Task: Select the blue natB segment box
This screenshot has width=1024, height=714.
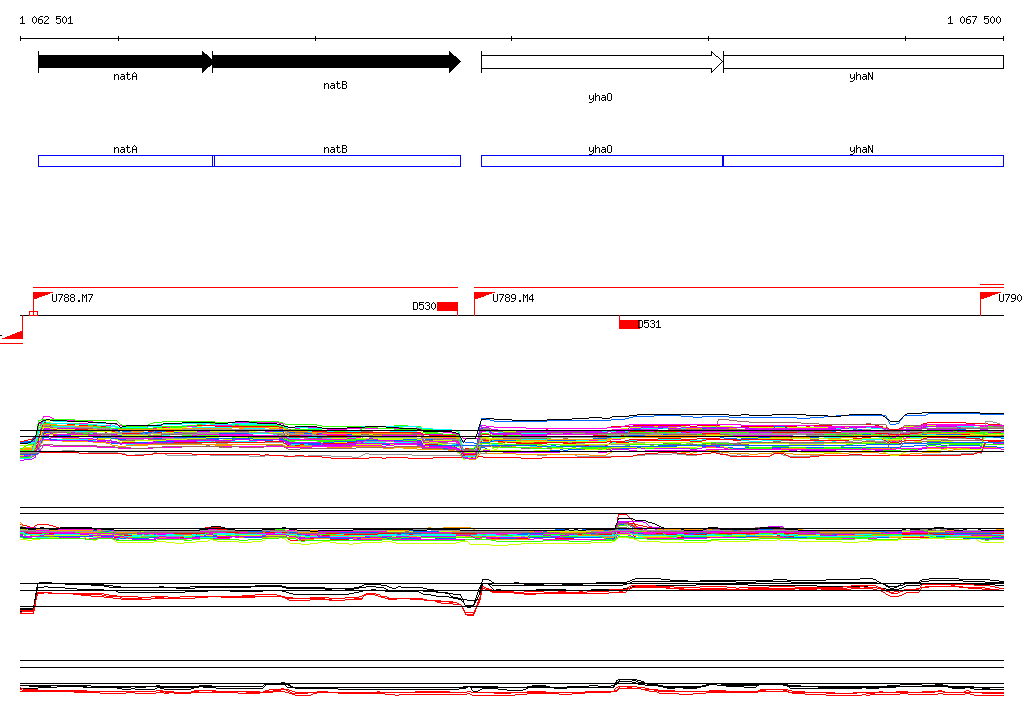Action: [x=337, y=161]
